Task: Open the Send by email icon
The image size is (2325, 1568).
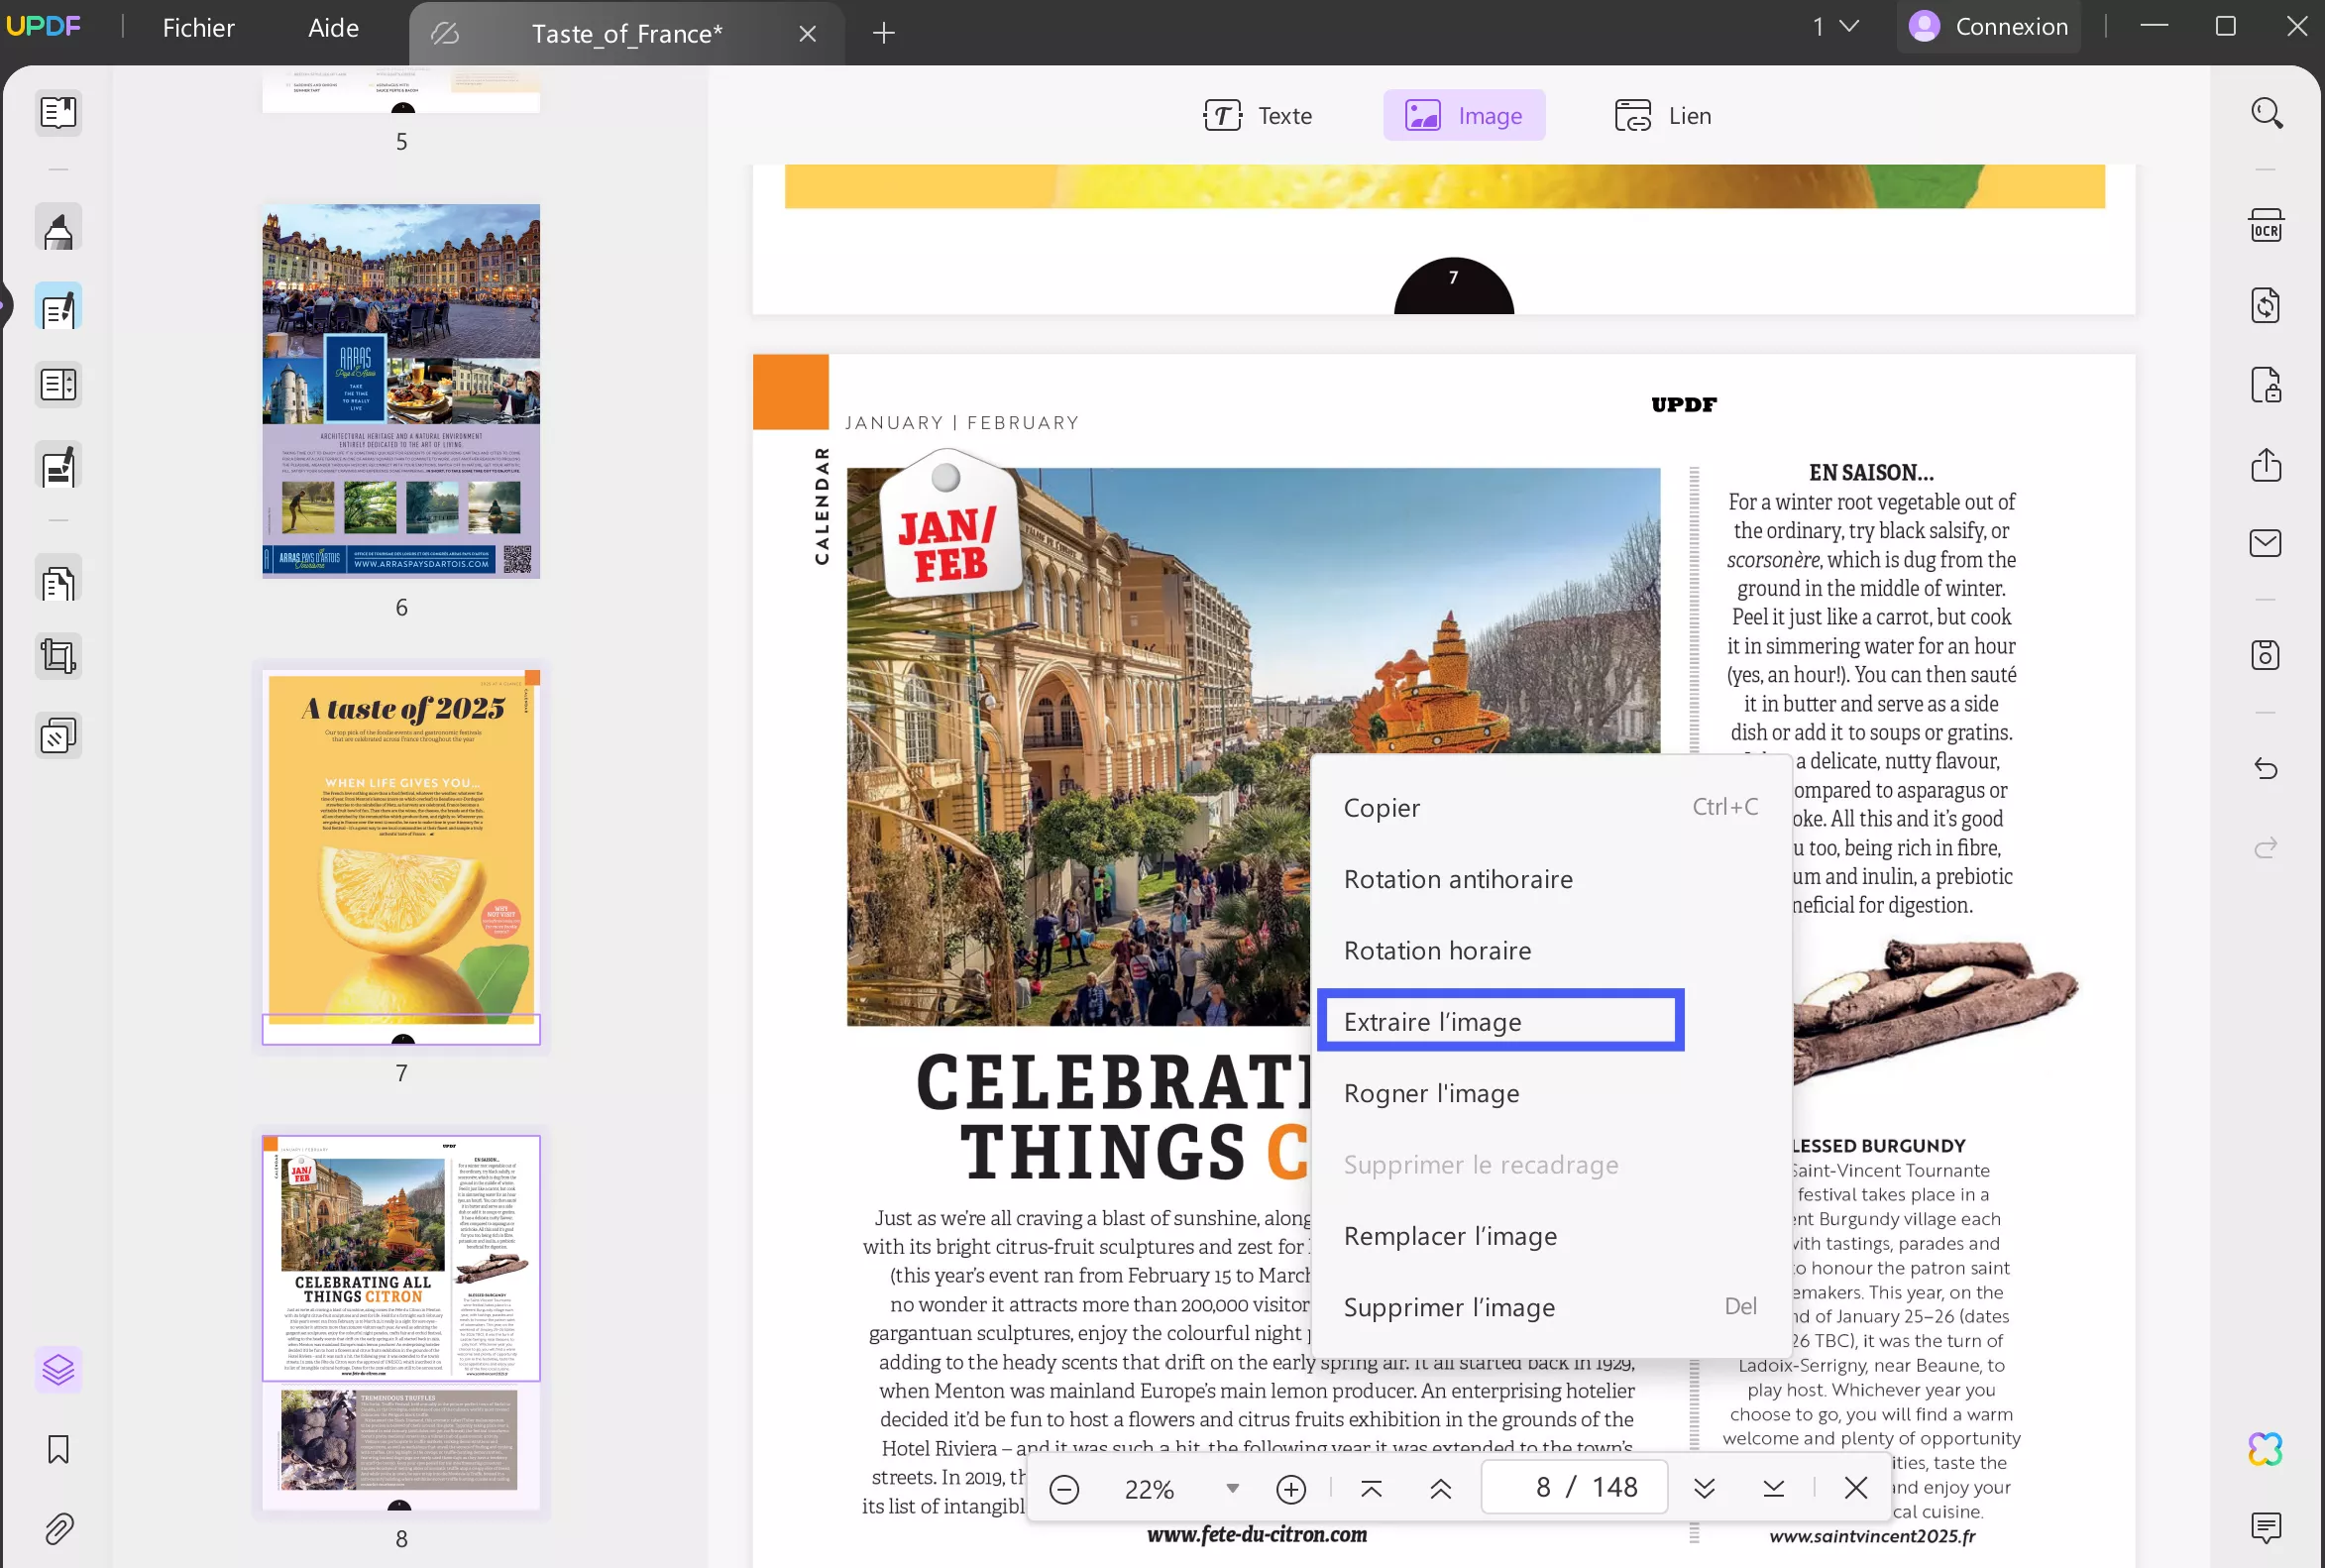Action: 2265,543
